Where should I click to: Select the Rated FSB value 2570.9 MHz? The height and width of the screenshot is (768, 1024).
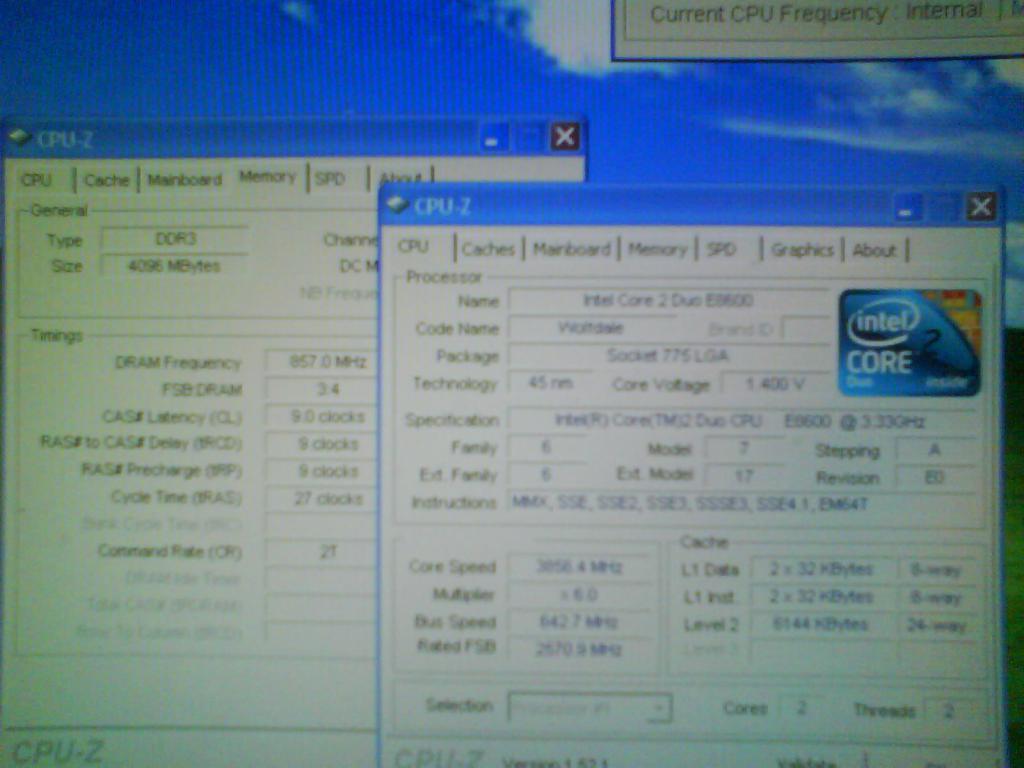click(580, 648)
